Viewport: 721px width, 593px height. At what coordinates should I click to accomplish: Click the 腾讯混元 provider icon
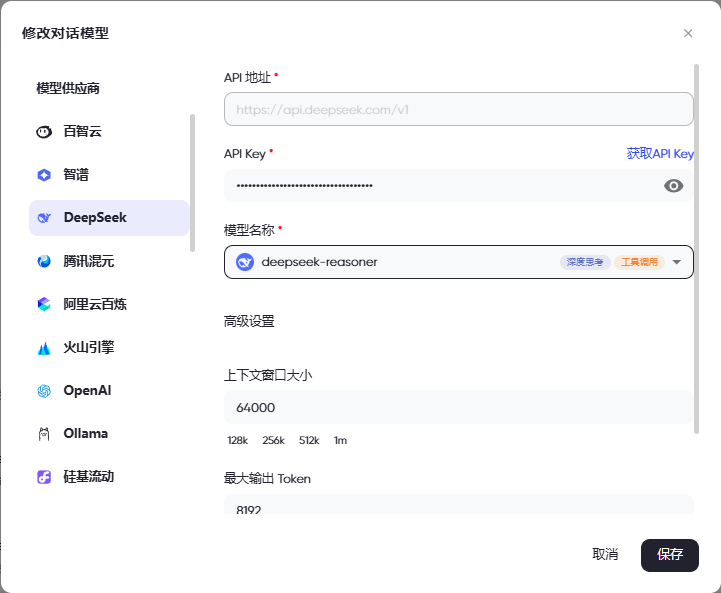pos(44,261)
